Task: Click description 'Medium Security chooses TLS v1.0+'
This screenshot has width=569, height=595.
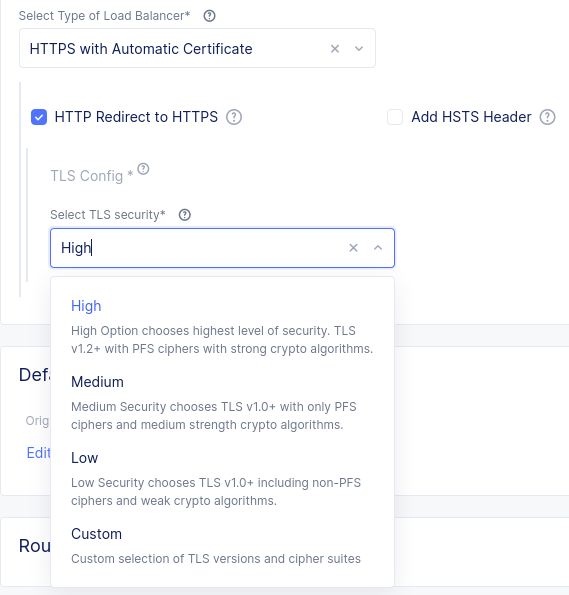Action: click(x=214, y=416)
